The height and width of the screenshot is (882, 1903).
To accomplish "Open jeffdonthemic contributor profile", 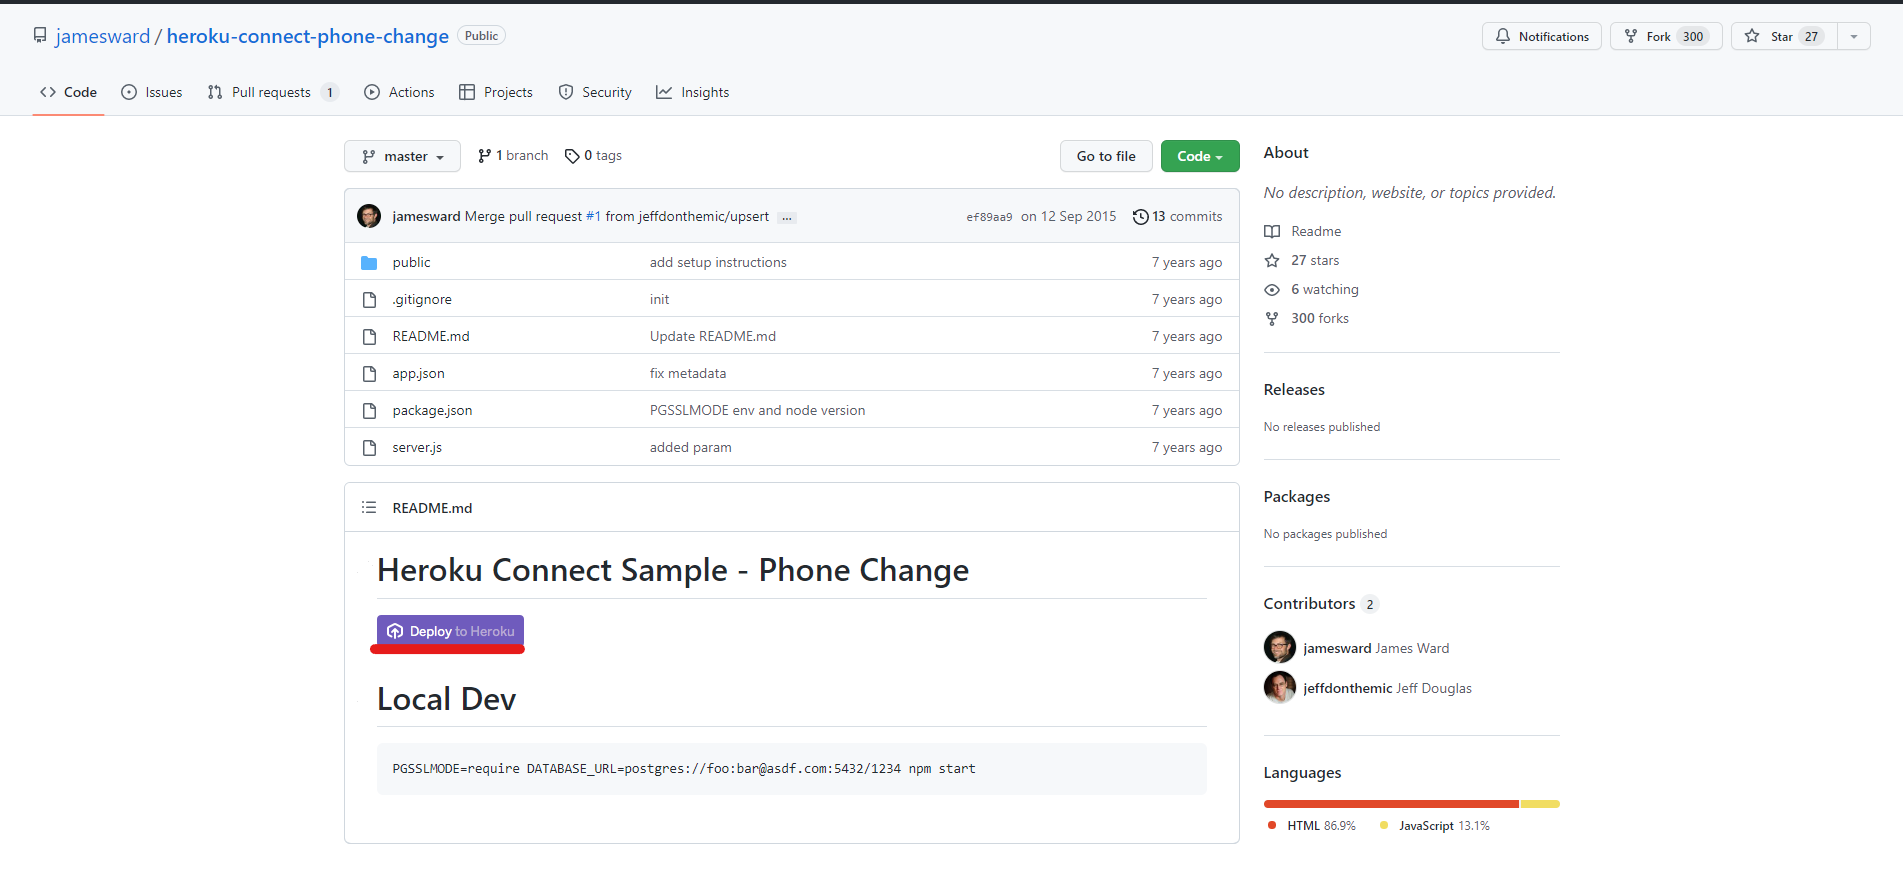I will (x=1347, y=688).
